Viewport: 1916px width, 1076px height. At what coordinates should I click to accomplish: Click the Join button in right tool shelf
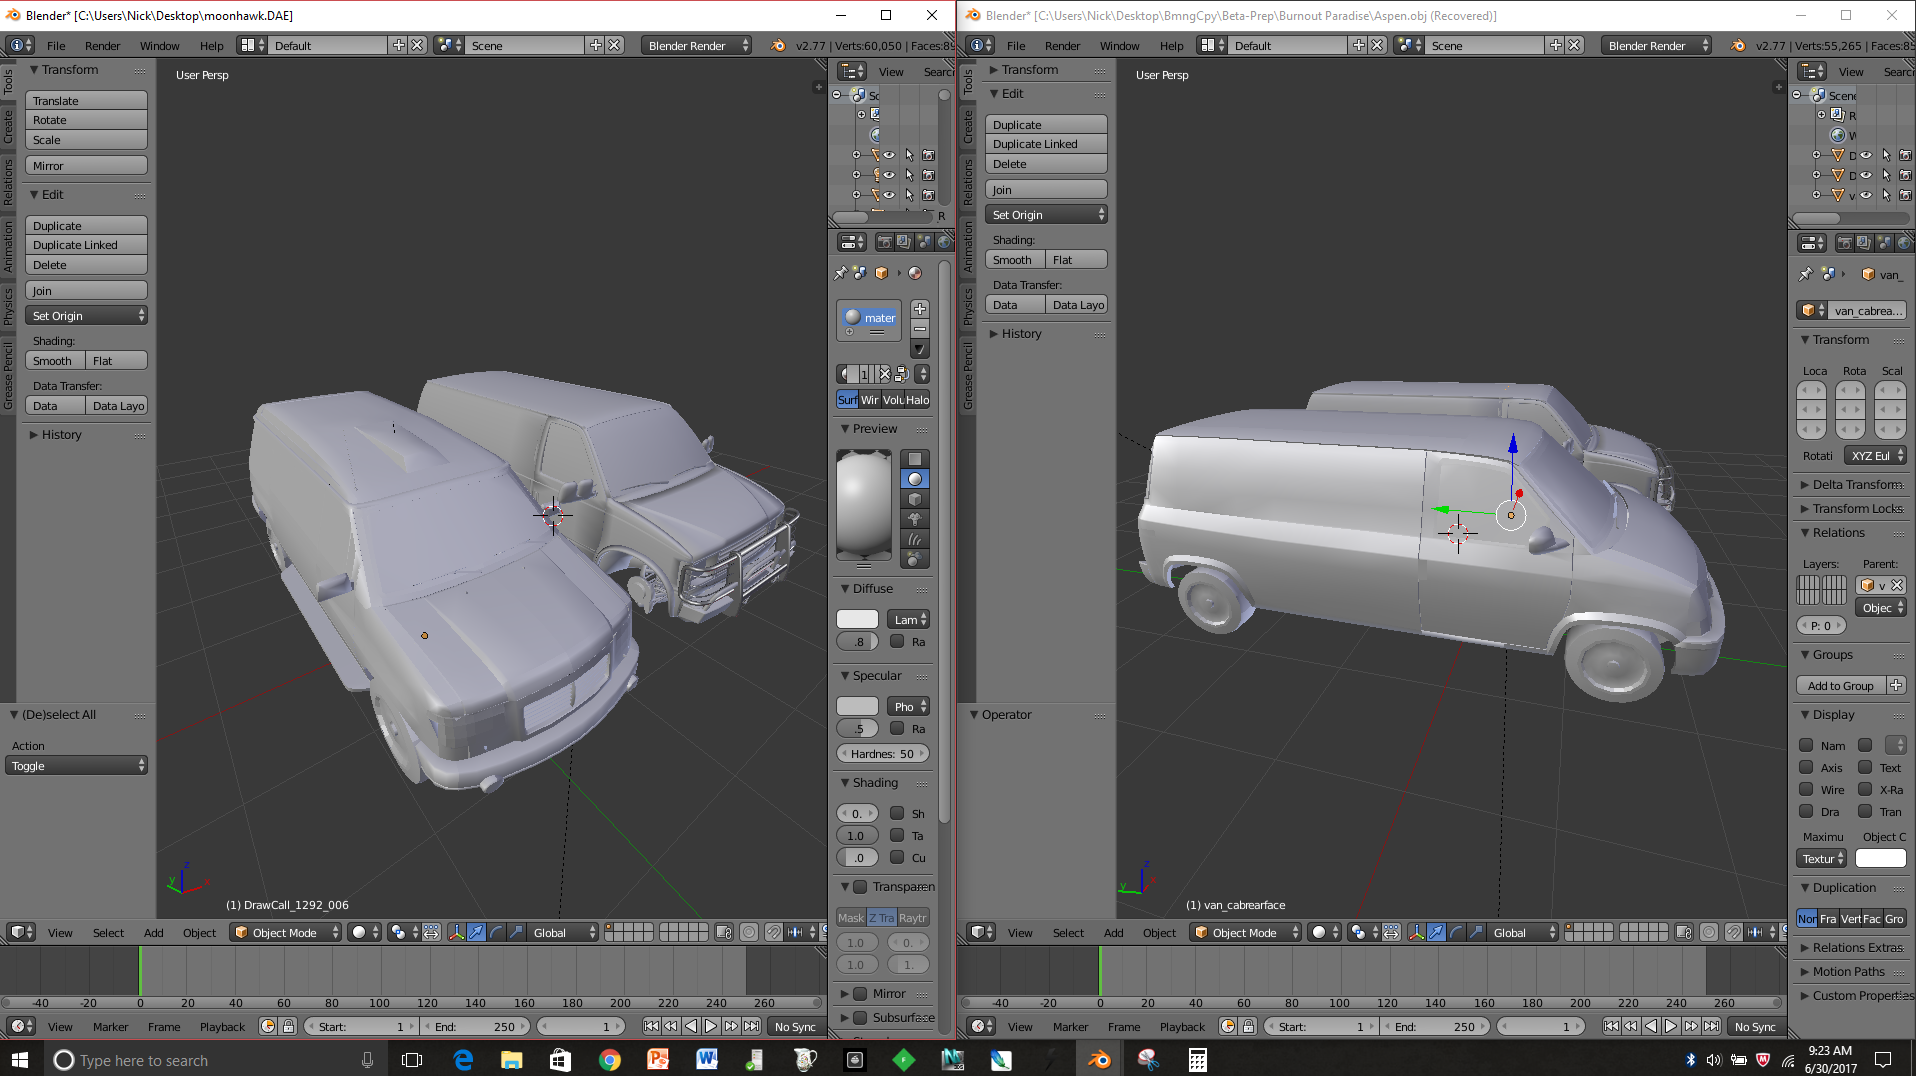[1047, 189]
